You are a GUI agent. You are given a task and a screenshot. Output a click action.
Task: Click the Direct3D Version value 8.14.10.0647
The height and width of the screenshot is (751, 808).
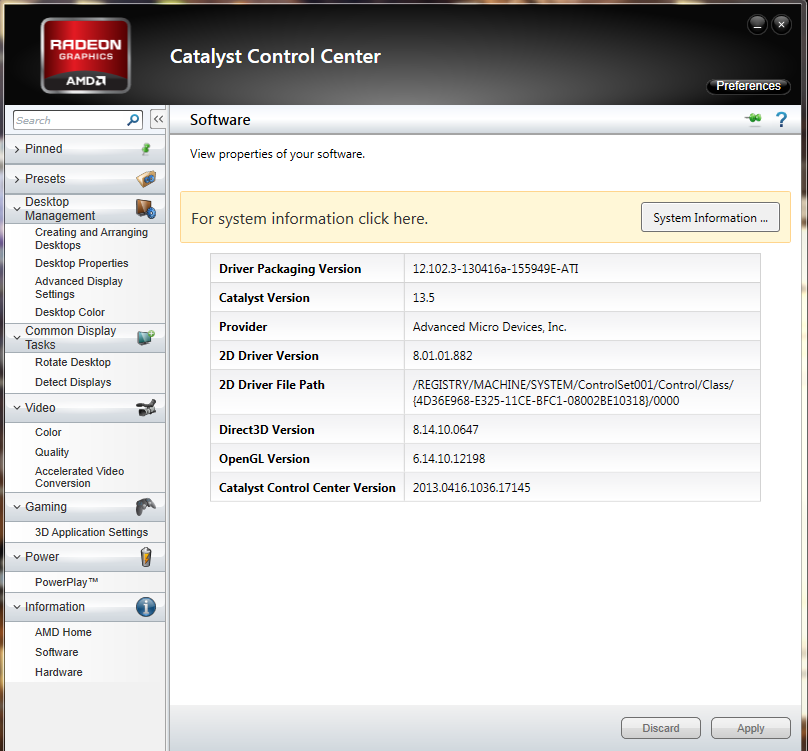coord(446,430)
